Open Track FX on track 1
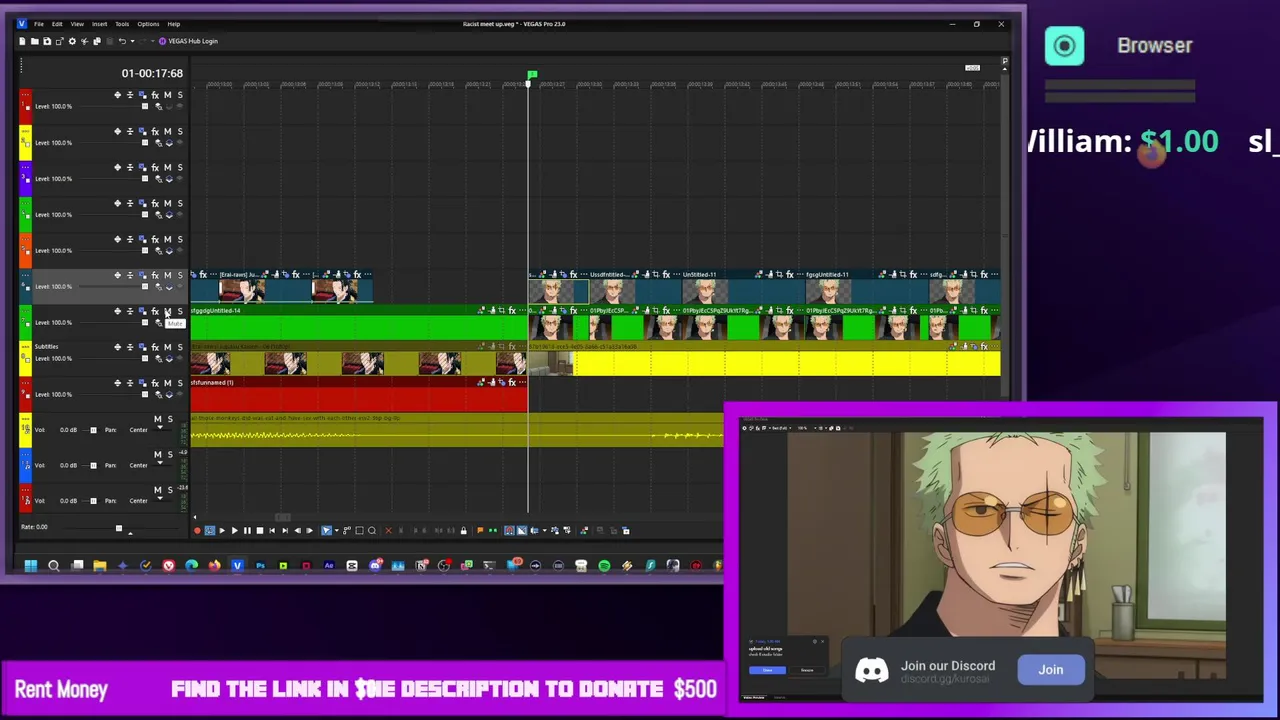The image size is (1280, 720). (155, 95)
